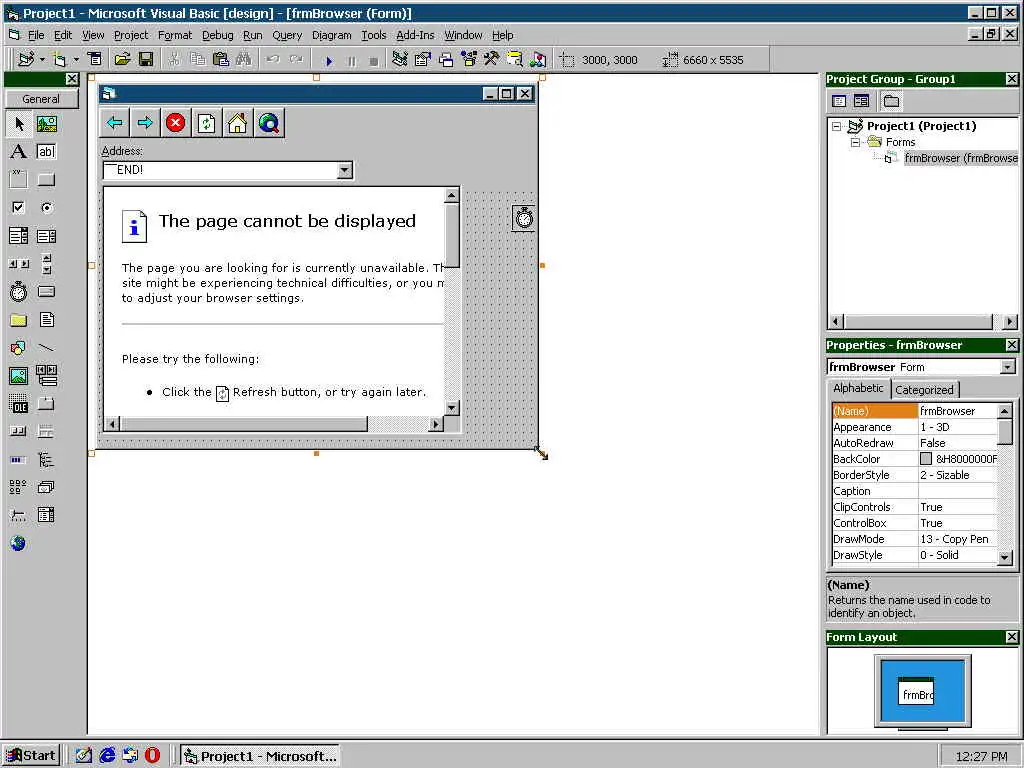This screenshot has height=768, width=1024.
Task: Open the File menu
Action: [36, 35]
